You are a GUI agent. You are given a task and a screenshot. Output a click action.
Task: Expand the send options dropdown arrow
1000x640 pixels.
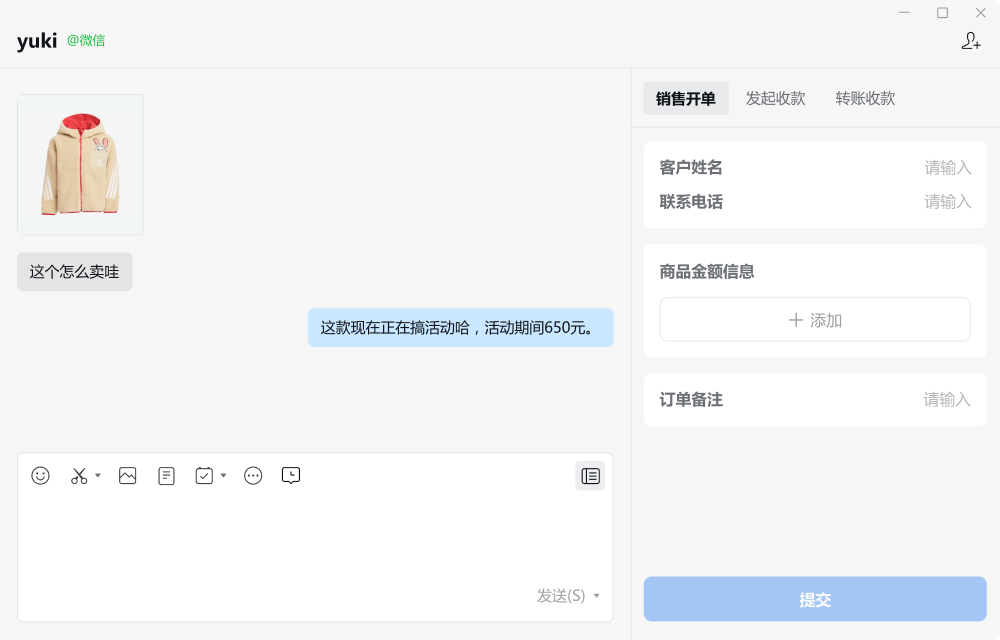[x=596, y=595]
